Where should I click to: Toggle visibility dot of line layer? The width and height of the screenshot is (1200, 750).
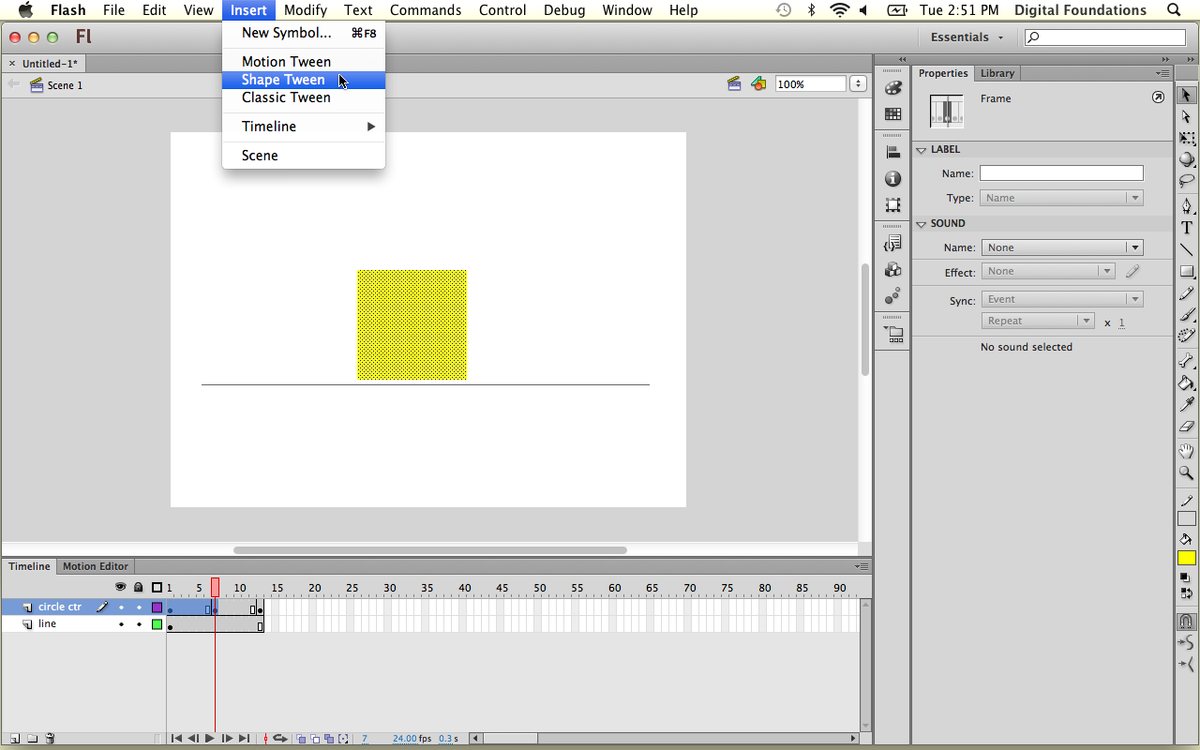(x=121, y=624)
